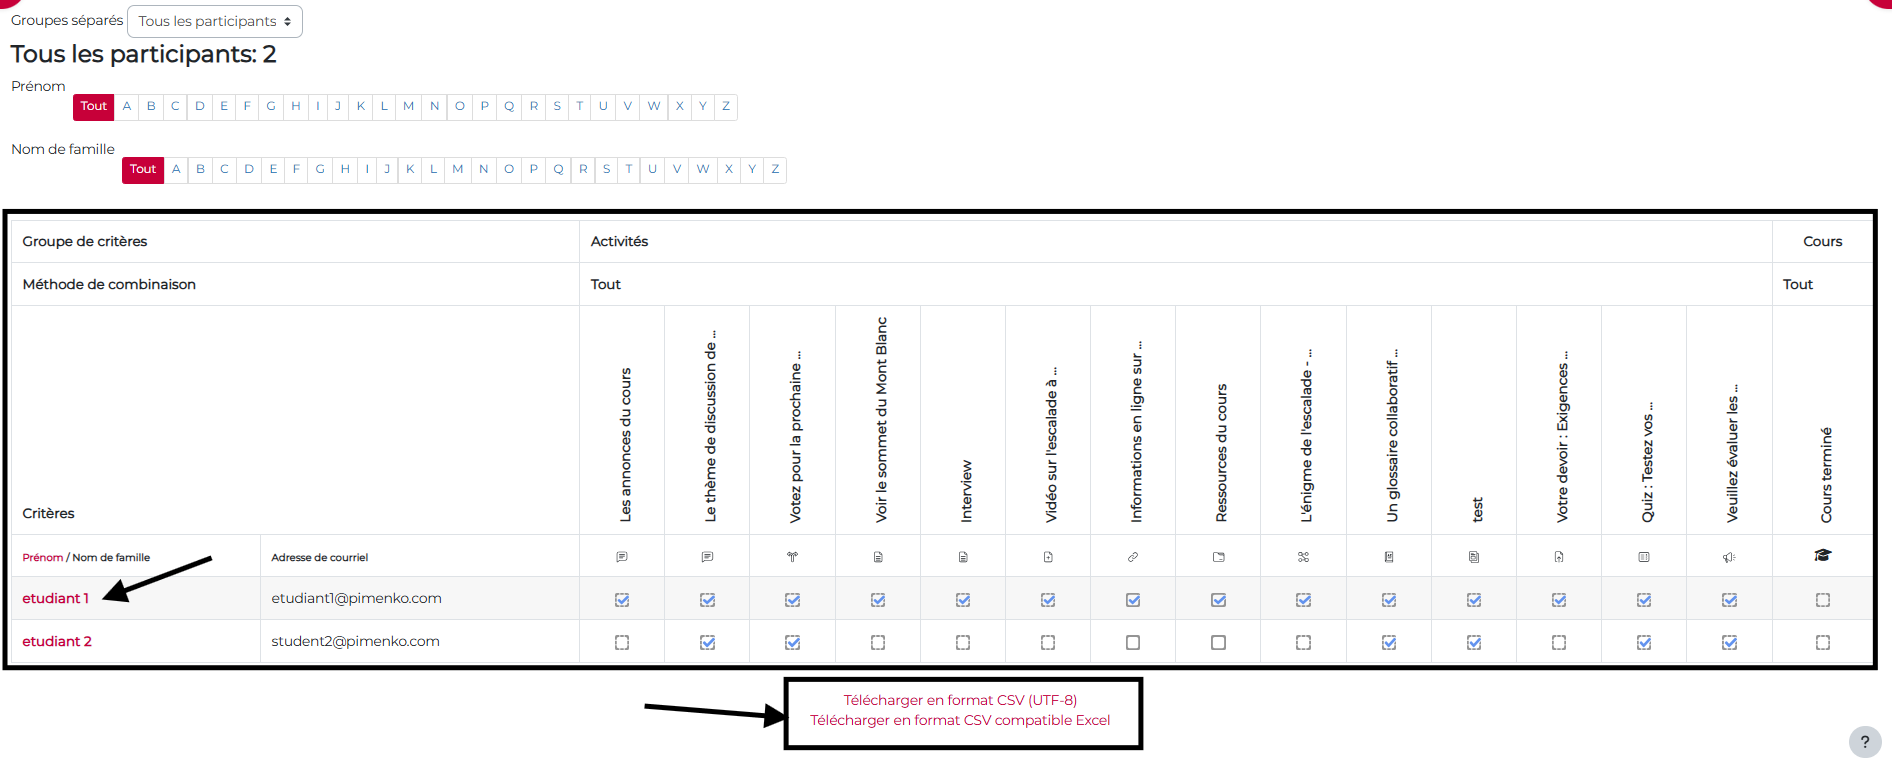Click the feedback megaphone icon under Veuillez évaluer

tap(1729, 557)
